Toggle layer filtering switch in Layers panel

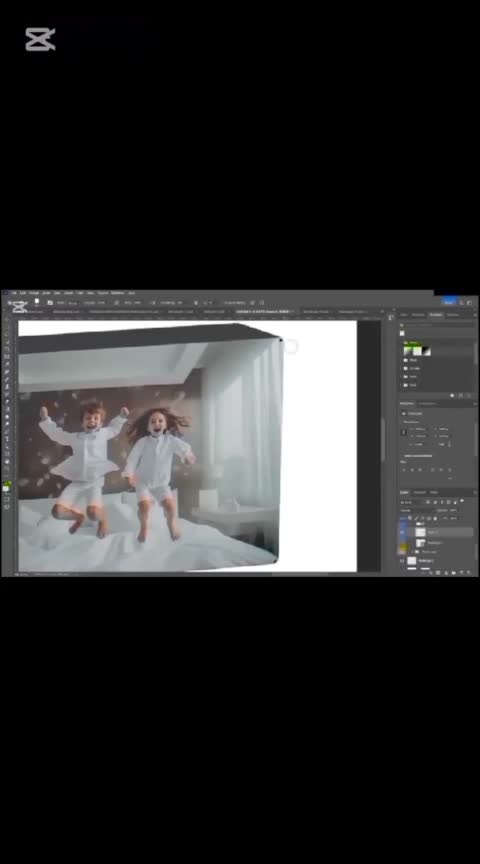(462, 501)
